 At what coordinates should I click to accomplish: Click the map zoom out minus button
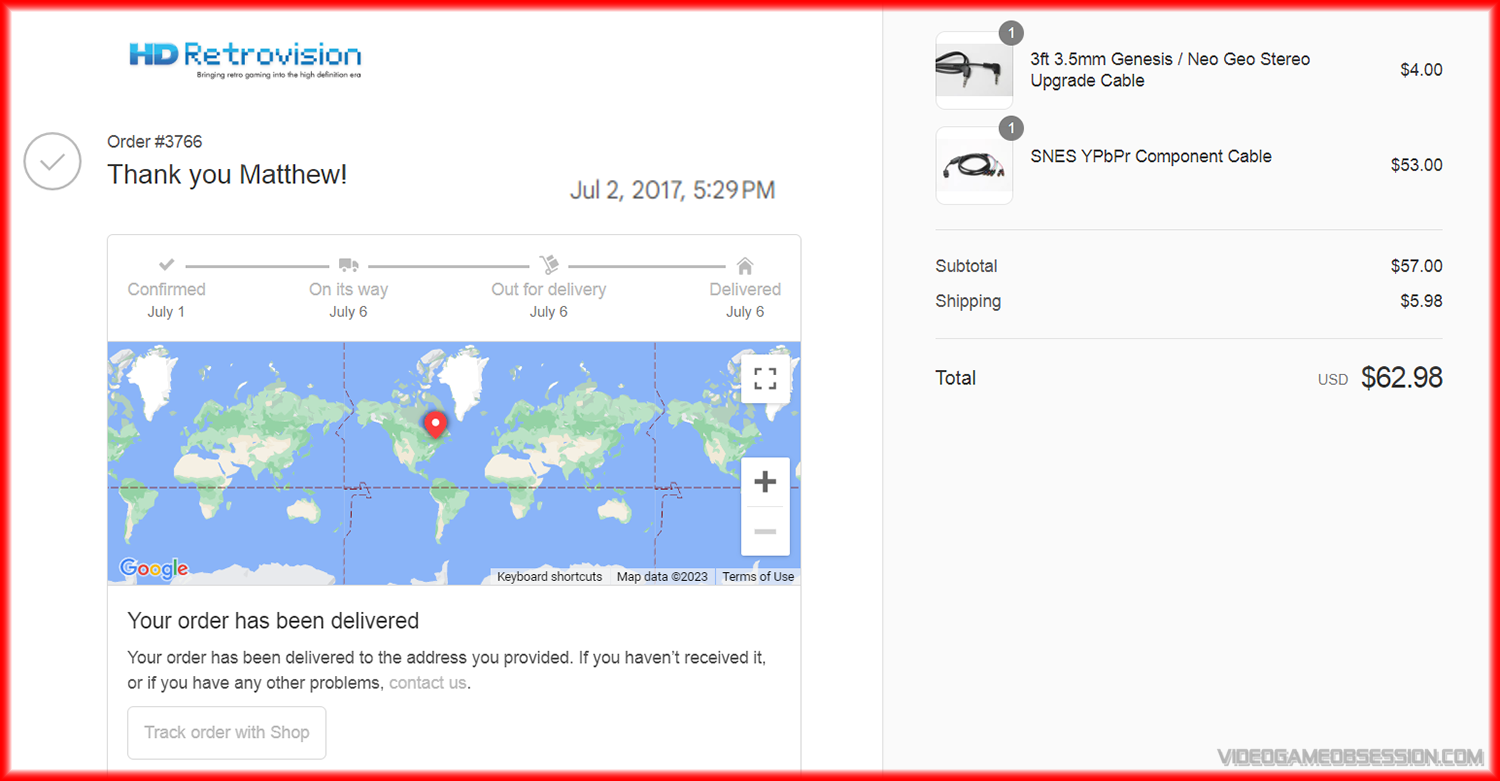tap(765, 531)
